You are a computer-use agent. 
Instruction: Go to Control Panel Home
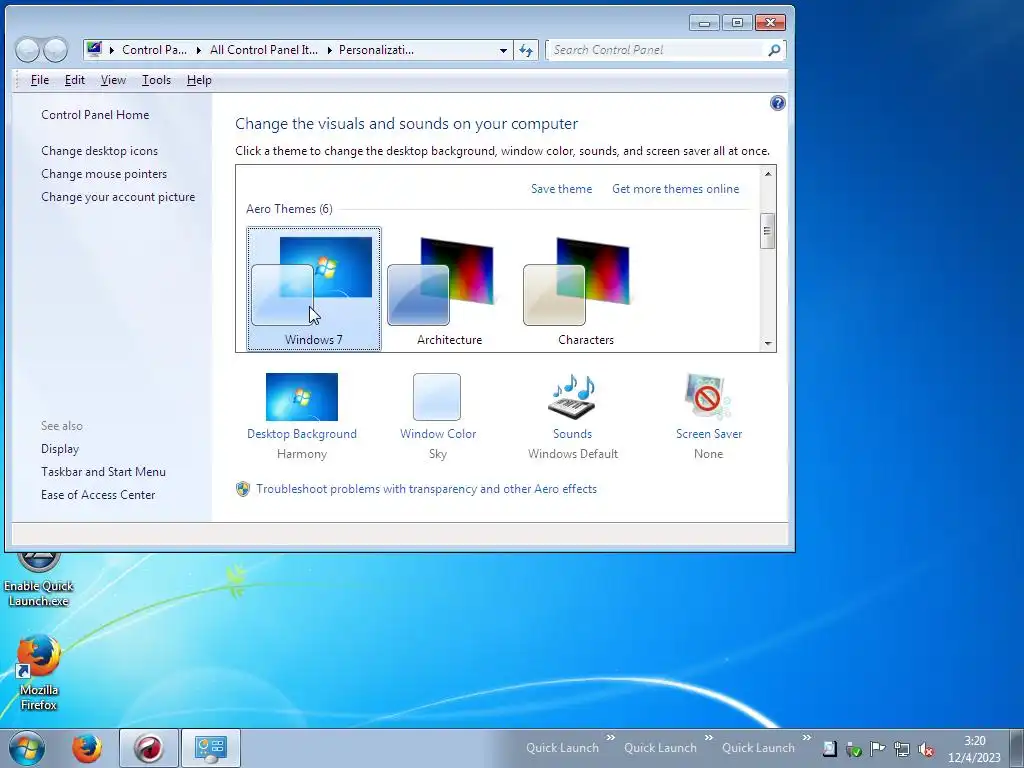click(x=95, y=115)
